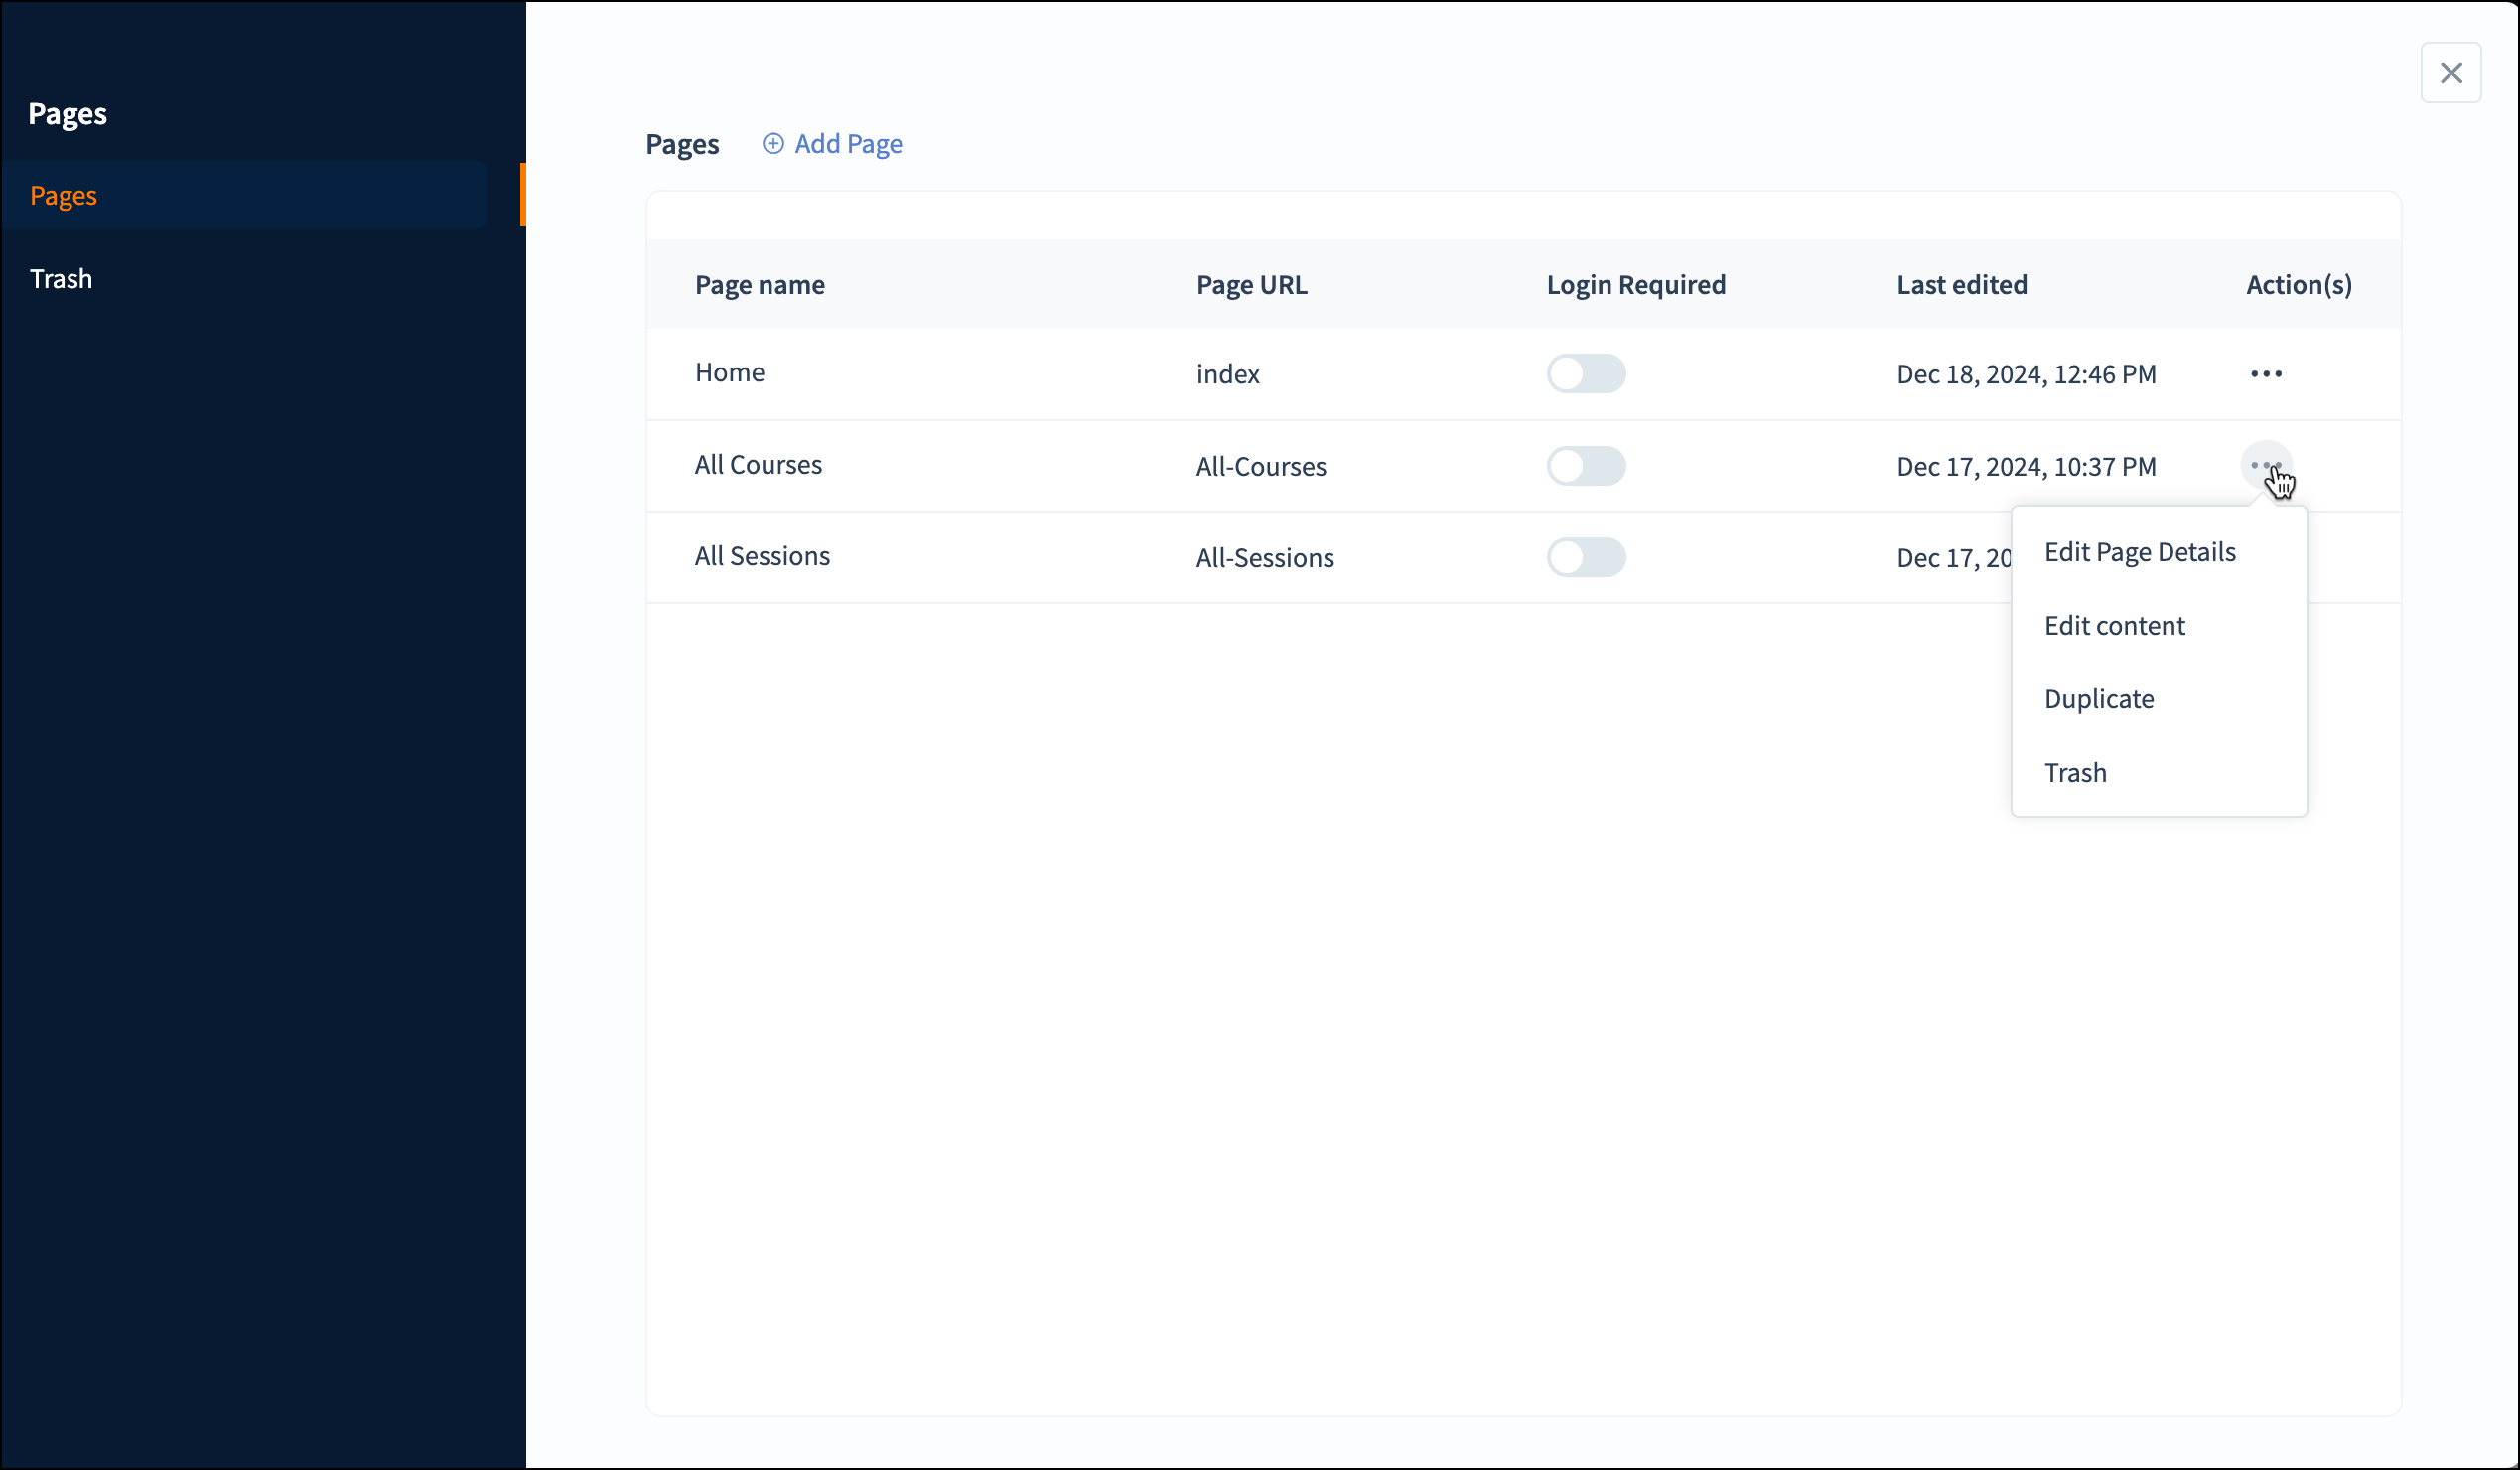2520x1470 pixels.
Task: Click the plus icon beside Add Page
Action: (772, 144)
